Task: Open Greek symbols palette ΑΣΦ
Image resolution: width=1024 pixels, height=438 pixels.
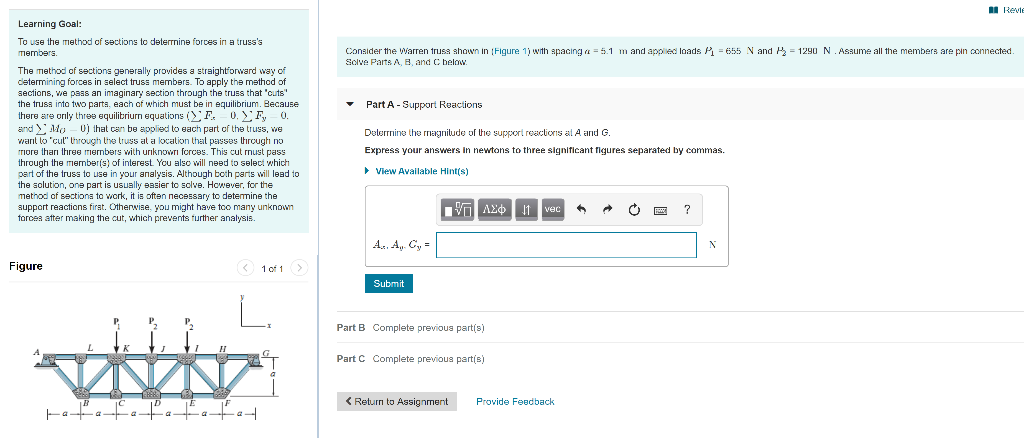Action: pos(494,210)
